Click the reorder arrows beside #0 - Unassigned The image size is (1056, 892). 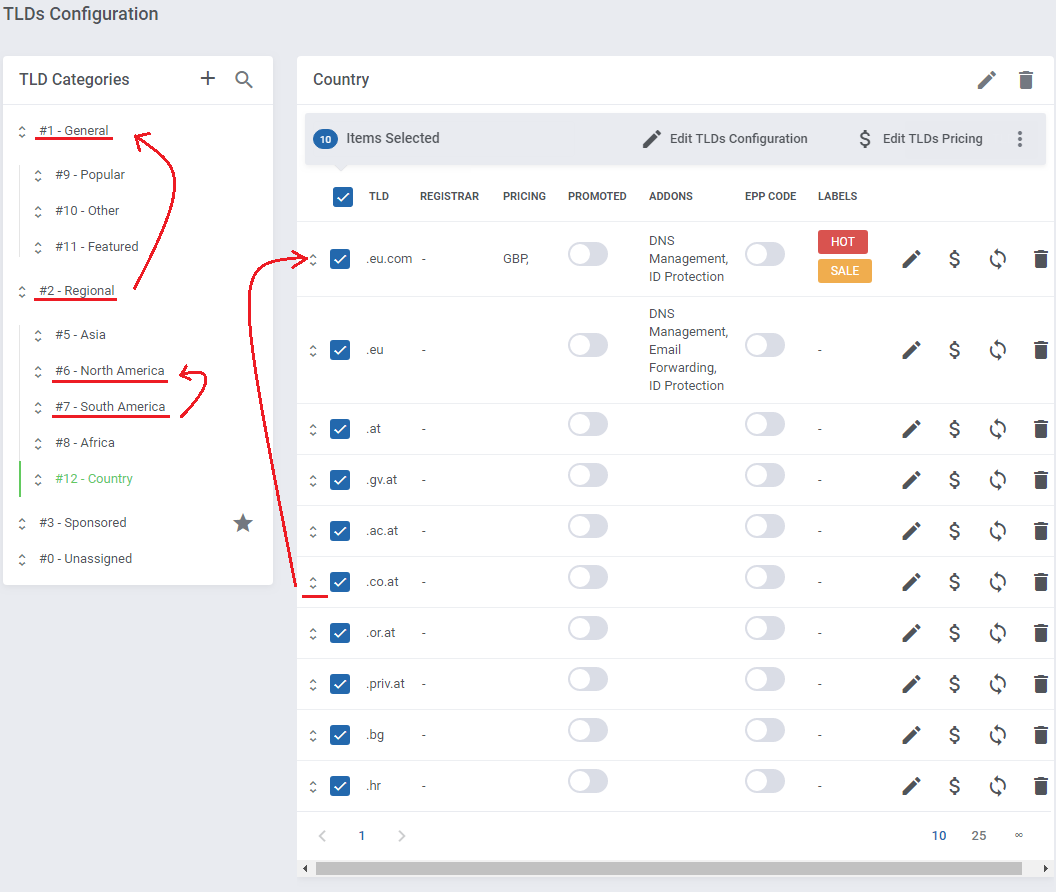point(22,559)
